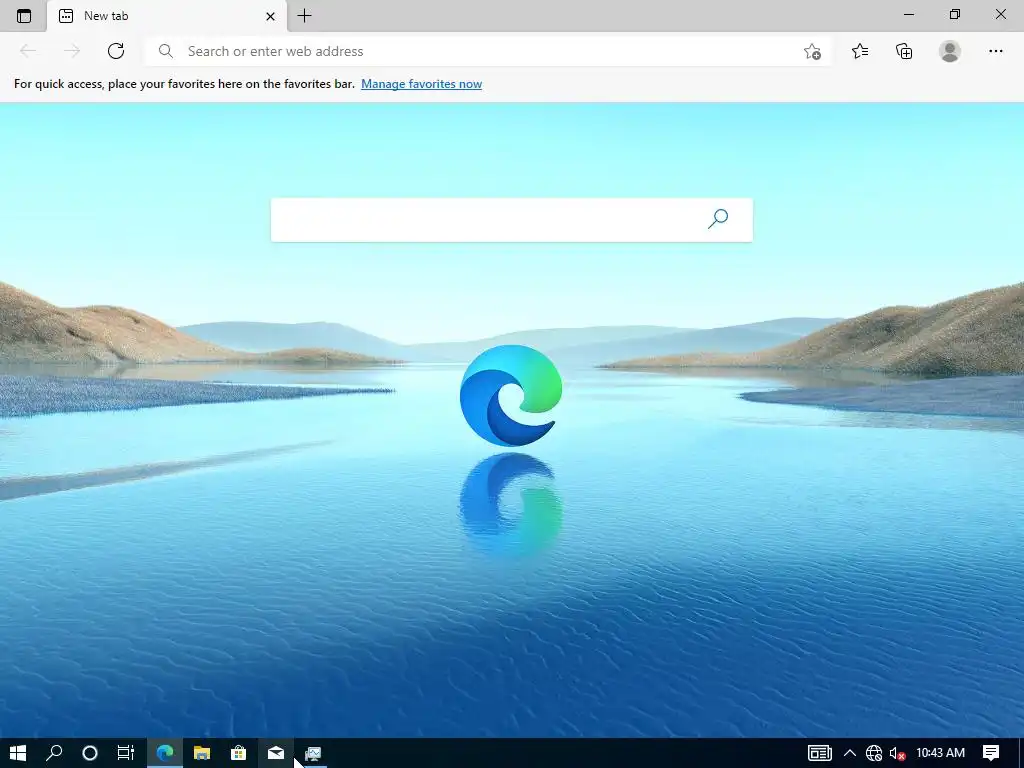Image resolution: width=1024 pixels, height=768 pixels.
Task: Open Windows taskbar search
Action: click(x=54, y=753)
